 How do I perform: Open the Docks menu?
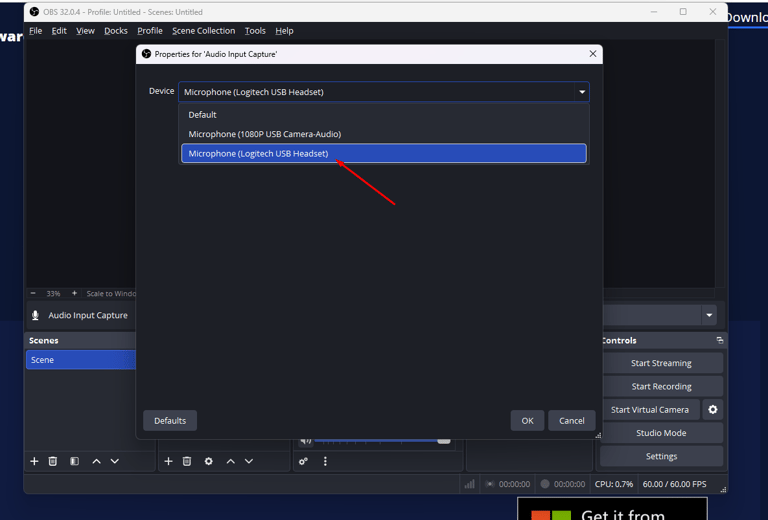coord(116,31)
